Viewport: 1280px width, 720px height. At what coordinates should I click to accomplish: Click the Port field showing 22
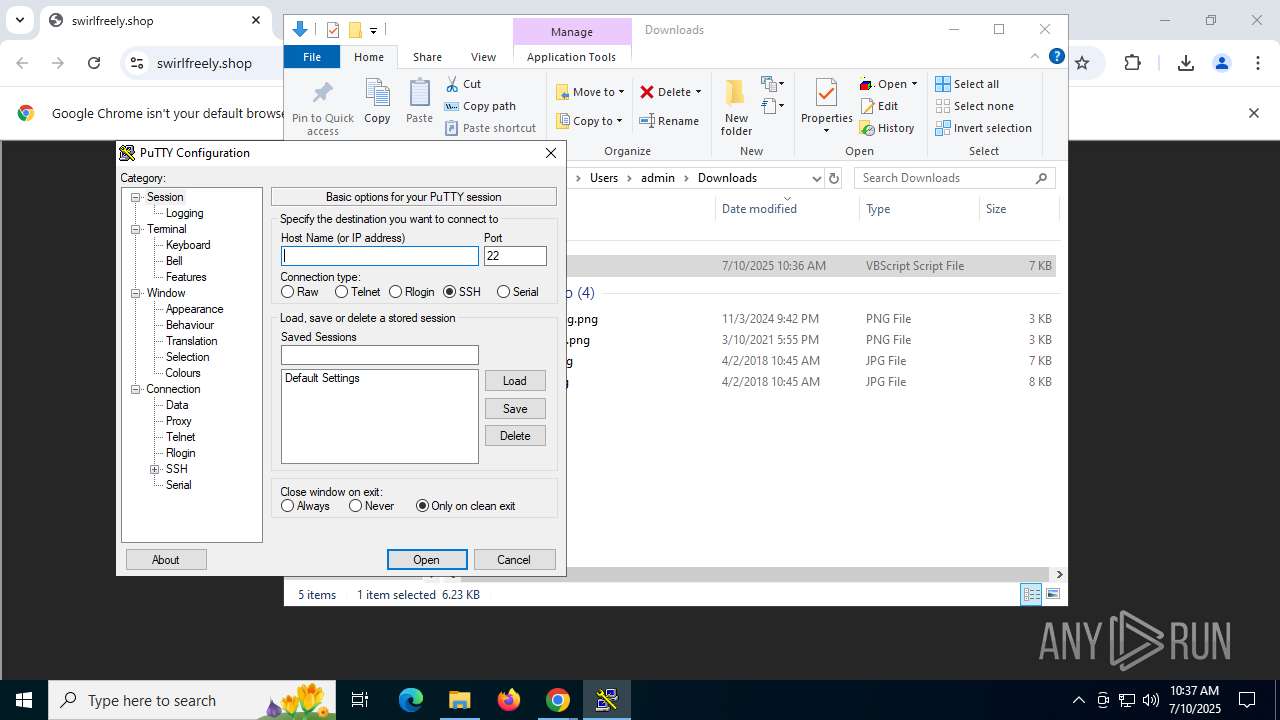515,256
